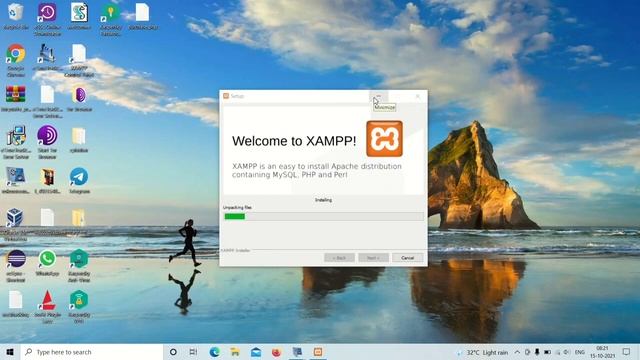Open Kaspersky Anti-Virus desktop shortcut
640x360 pixels.
point(79,259)
